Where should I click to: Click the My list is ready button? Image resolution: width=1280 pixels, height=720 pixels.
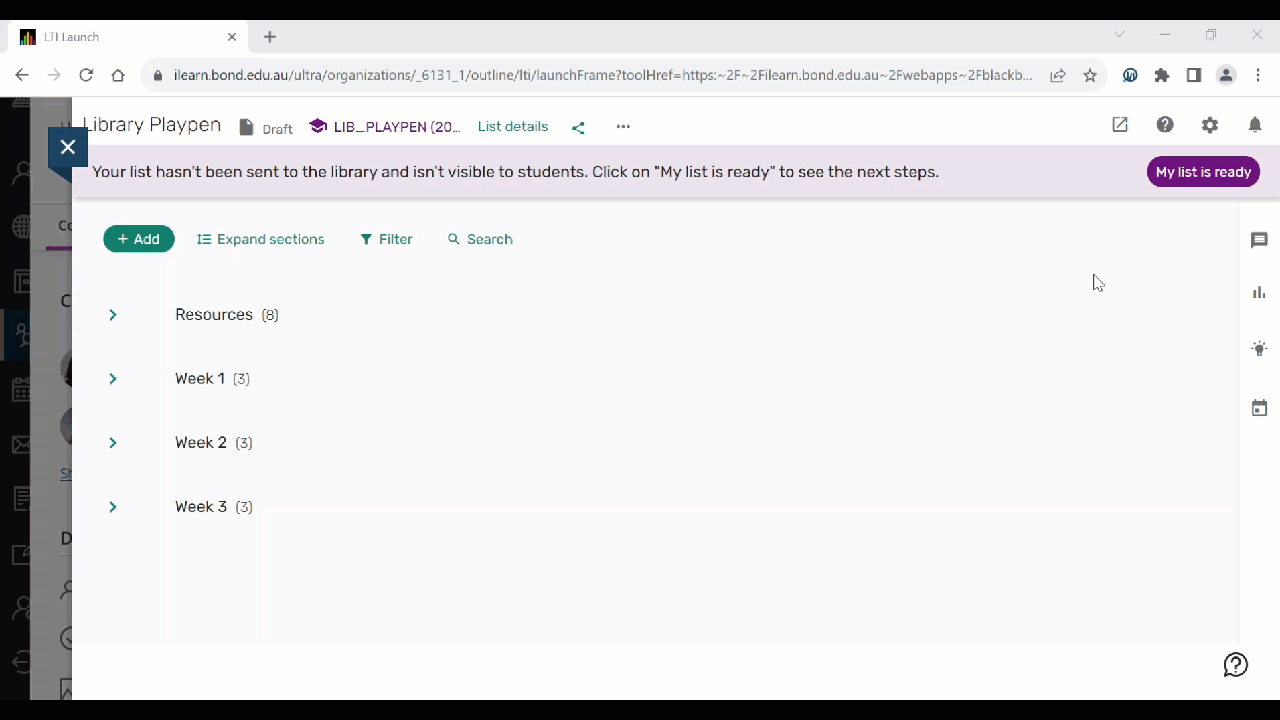(x=1203, y=172)
